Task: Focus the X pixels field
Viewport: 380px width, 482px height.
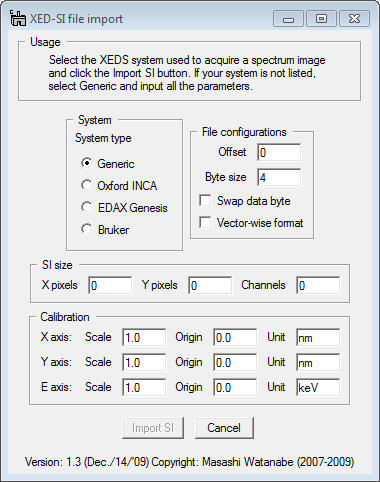Action: click(110, 285)
